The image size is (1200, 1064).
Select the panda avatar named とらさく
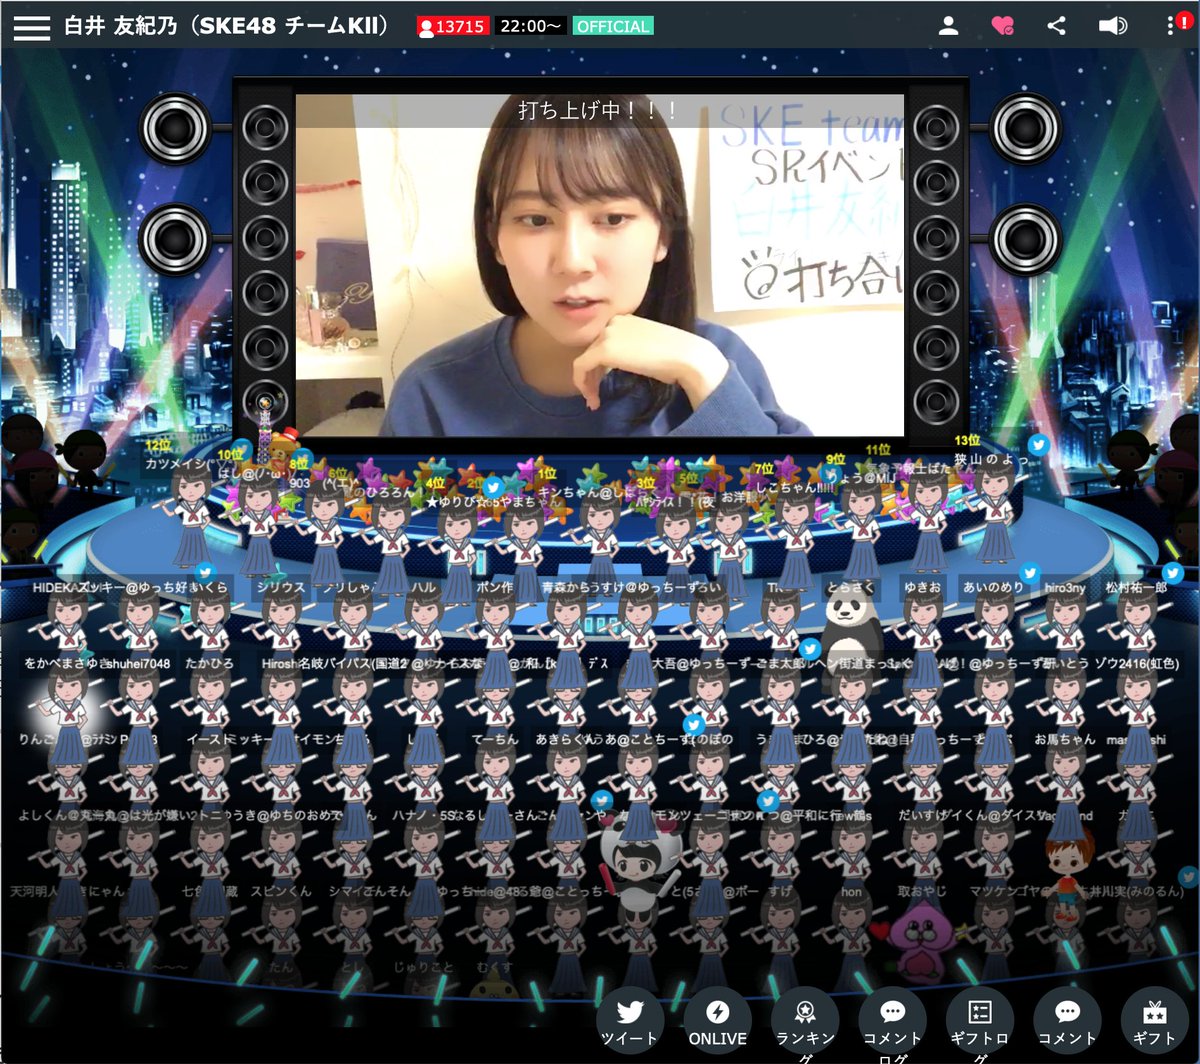[852, 636]
